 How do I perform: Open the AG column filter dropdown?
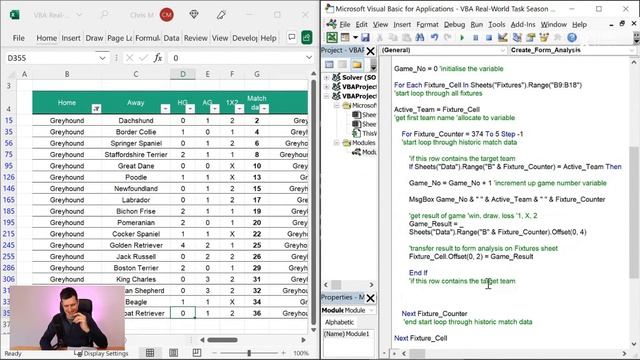(215, 109)
